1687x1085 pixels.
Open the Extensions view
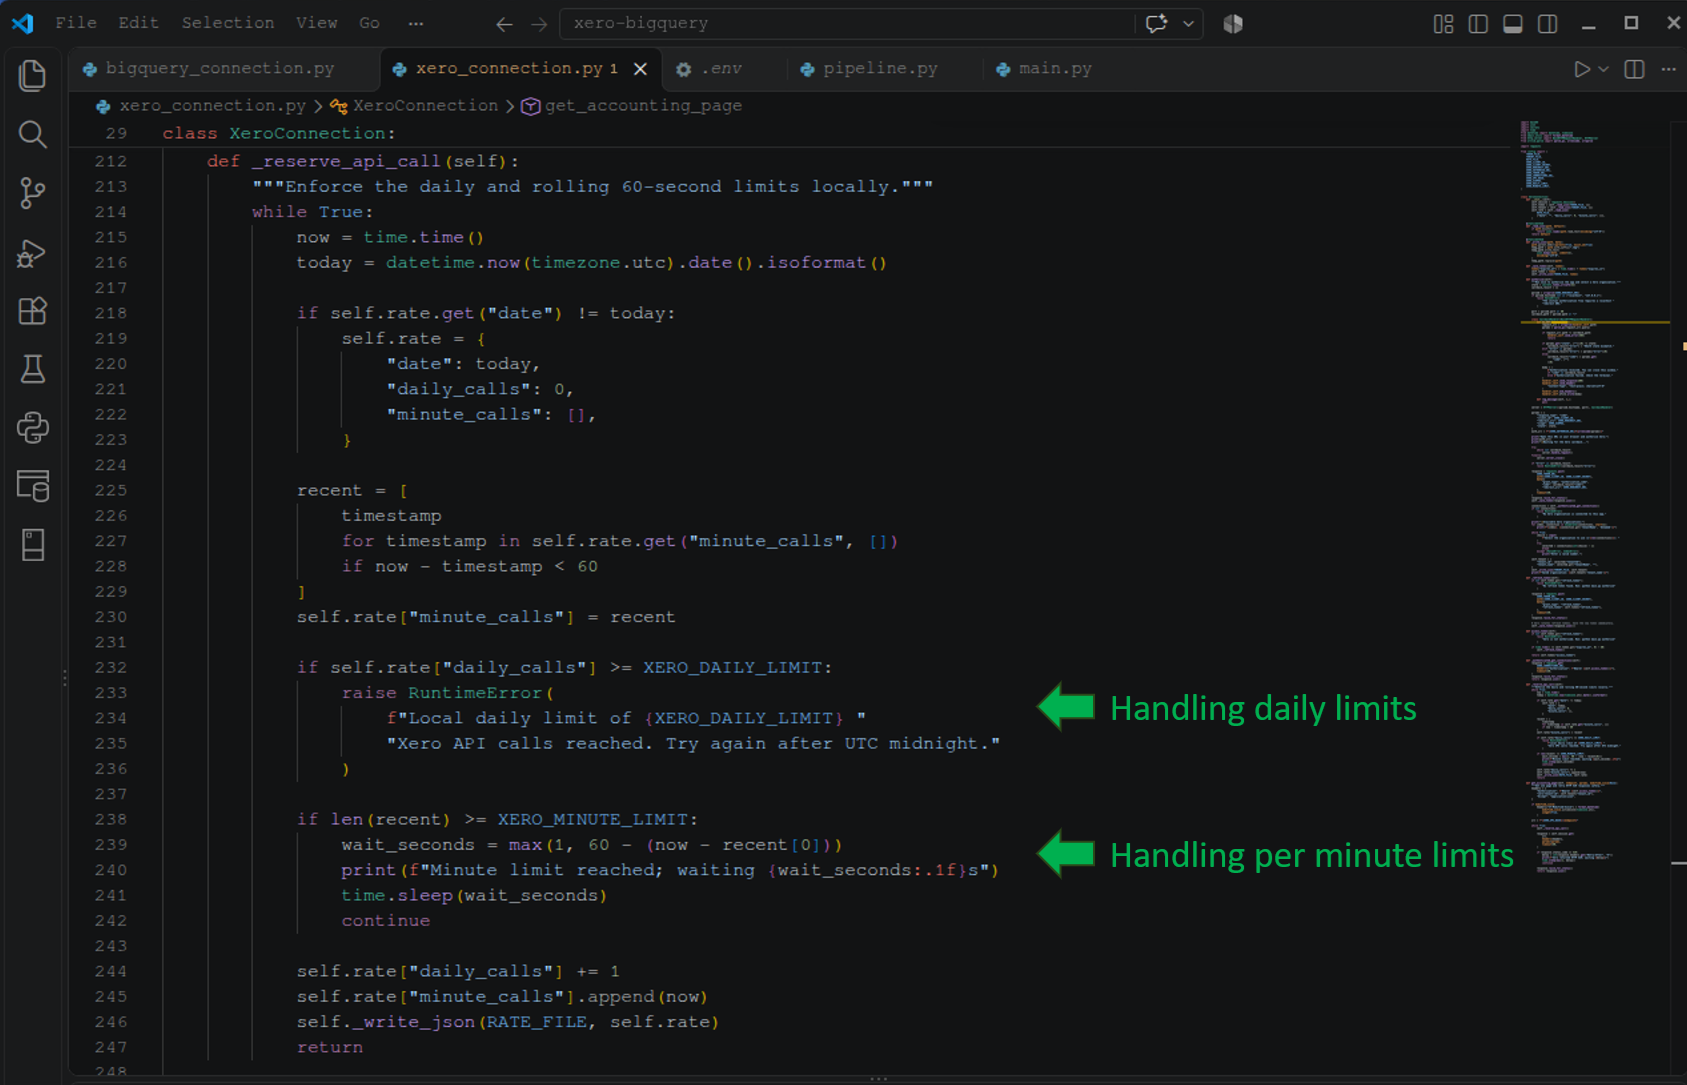coord(32,311)
